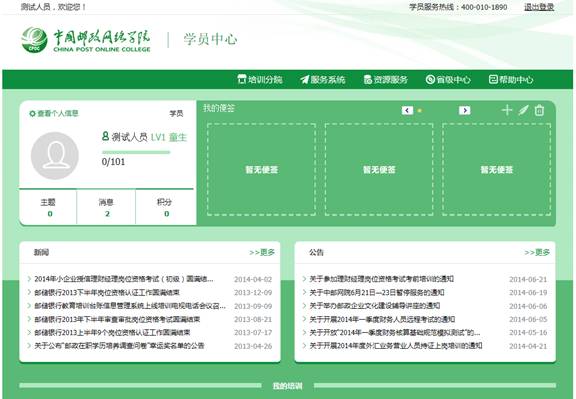Select the first empty 暂无便签 note slot
576x399 pixels.
click(262, 169)
